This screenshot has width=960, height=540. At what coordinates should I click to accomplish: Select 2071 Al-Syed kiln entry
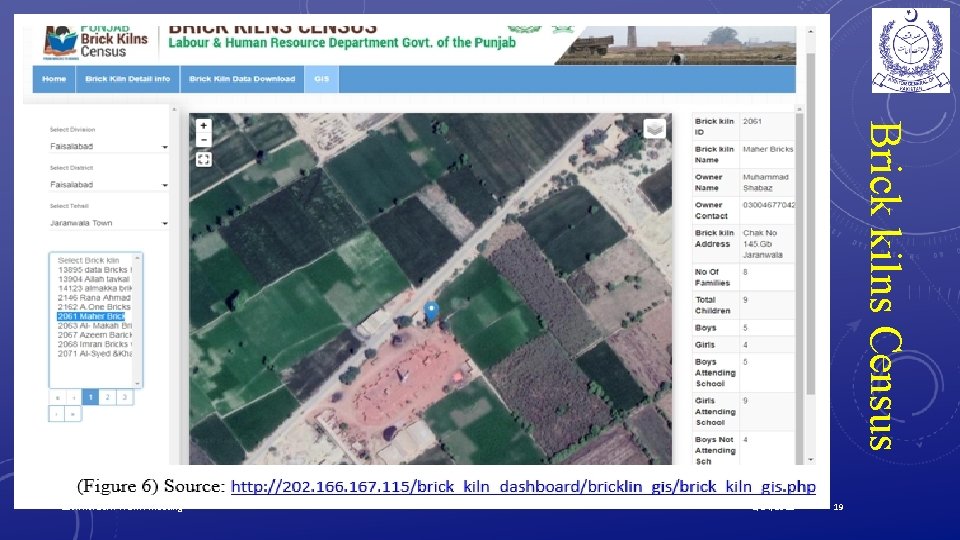click(x=94, y=353)
